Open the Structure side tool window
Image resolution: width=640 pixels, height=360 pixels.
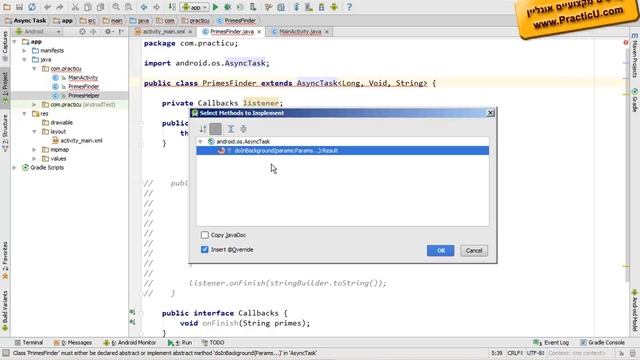(x=5, y=133)
